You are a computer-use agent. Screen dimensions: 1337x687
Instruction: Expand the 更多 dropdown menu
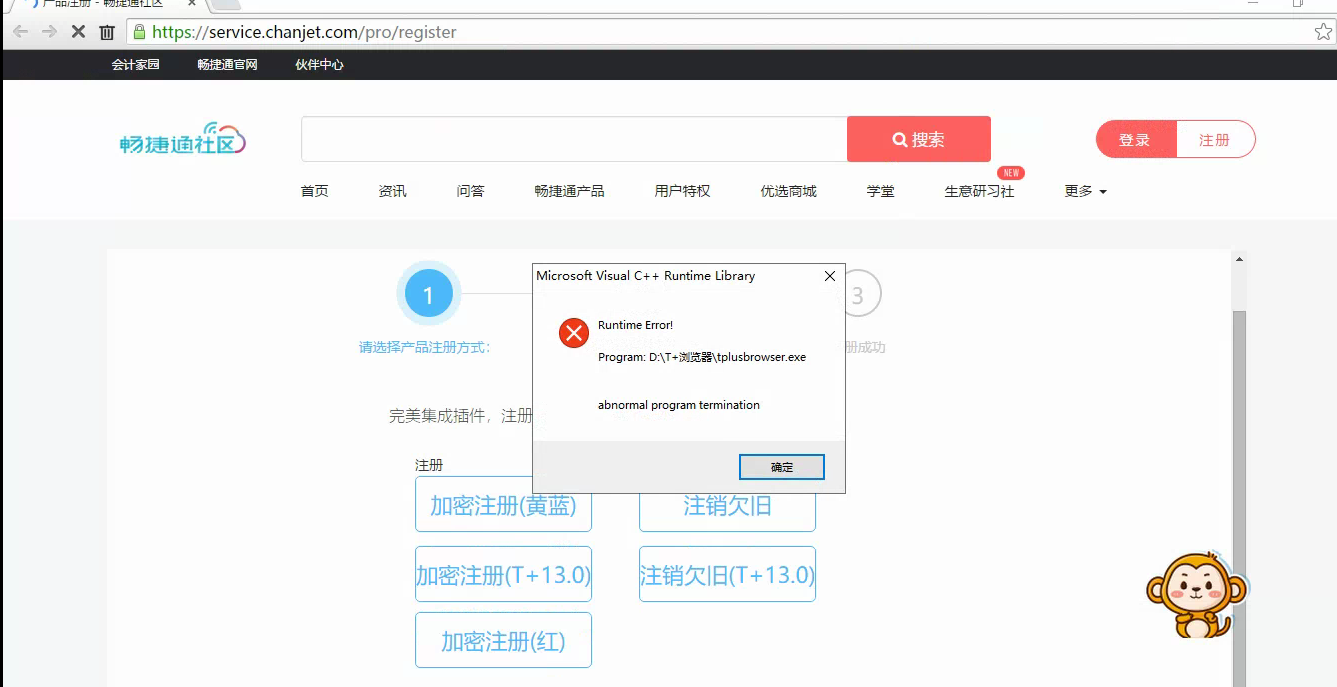pos(1085,191)
